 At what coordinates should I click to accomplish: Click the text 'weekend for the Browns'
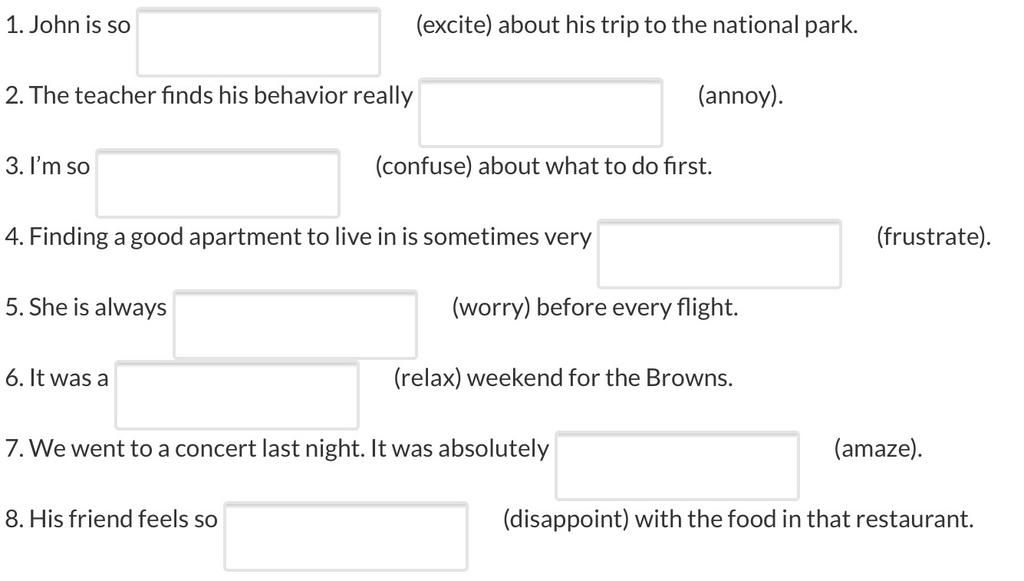(598, 377)
